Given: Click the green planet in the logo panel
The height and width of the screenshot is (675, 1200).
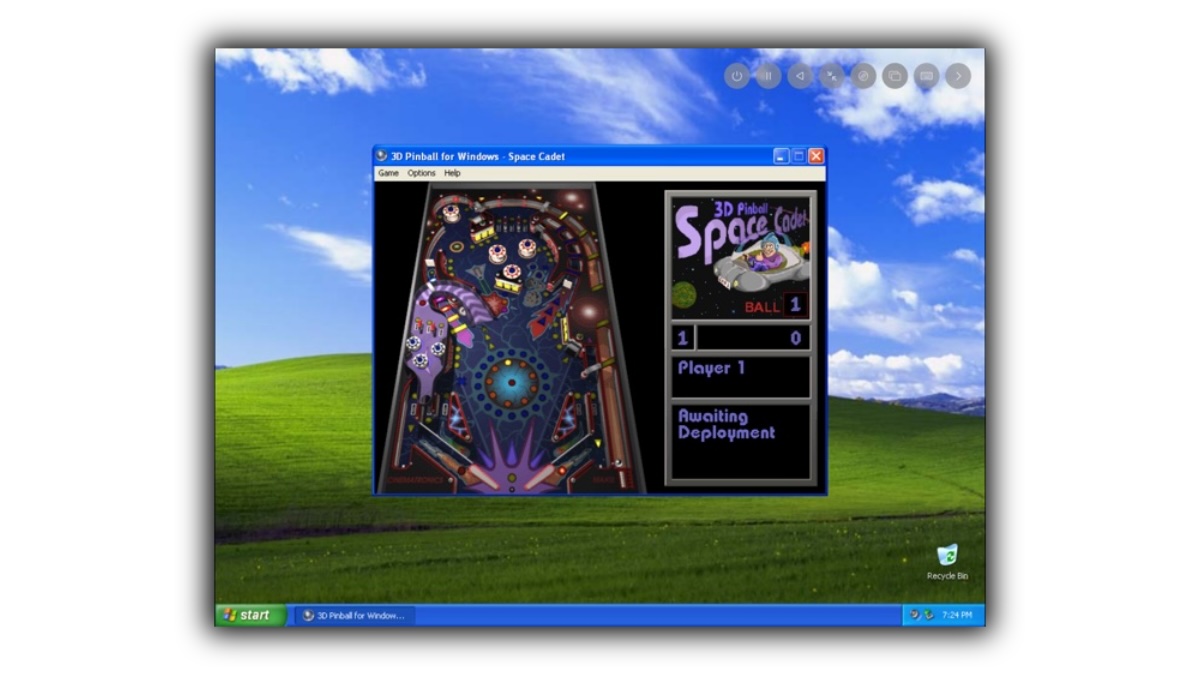Looking at the screenshot, I should [x=682, y=295].
